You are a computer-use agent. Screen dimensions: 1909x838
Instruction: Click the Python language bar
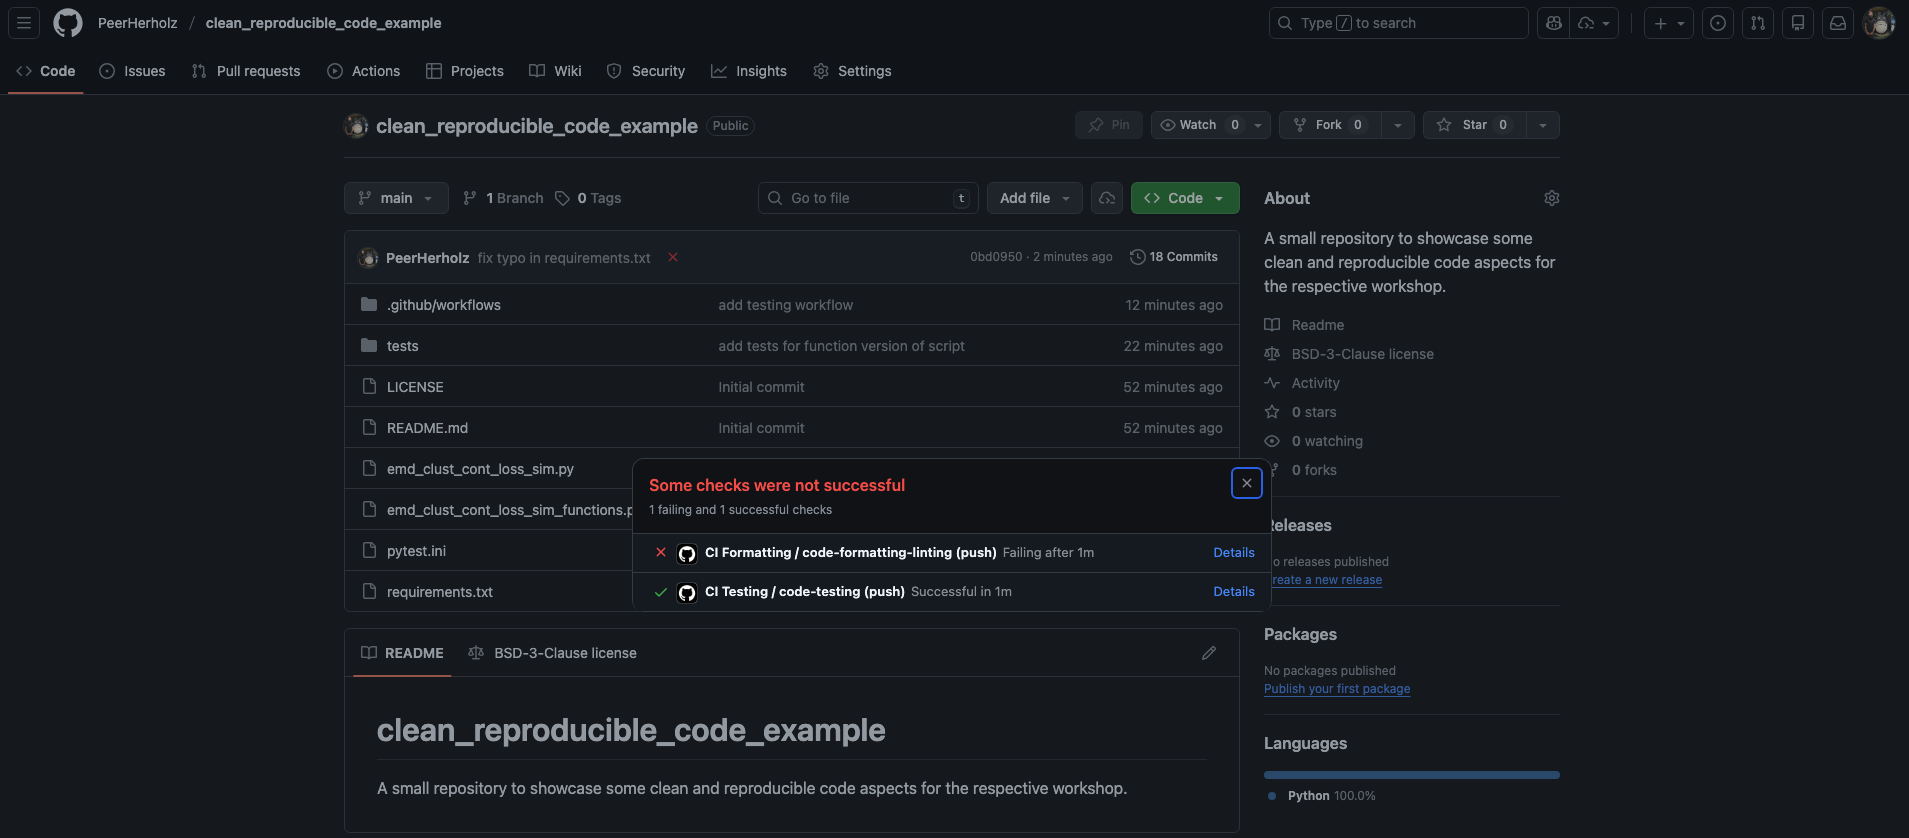point(1412,775)
